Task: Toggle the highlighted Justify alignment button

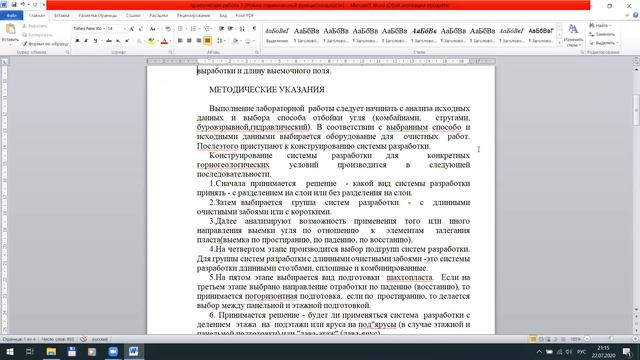Action: point(208,41)
